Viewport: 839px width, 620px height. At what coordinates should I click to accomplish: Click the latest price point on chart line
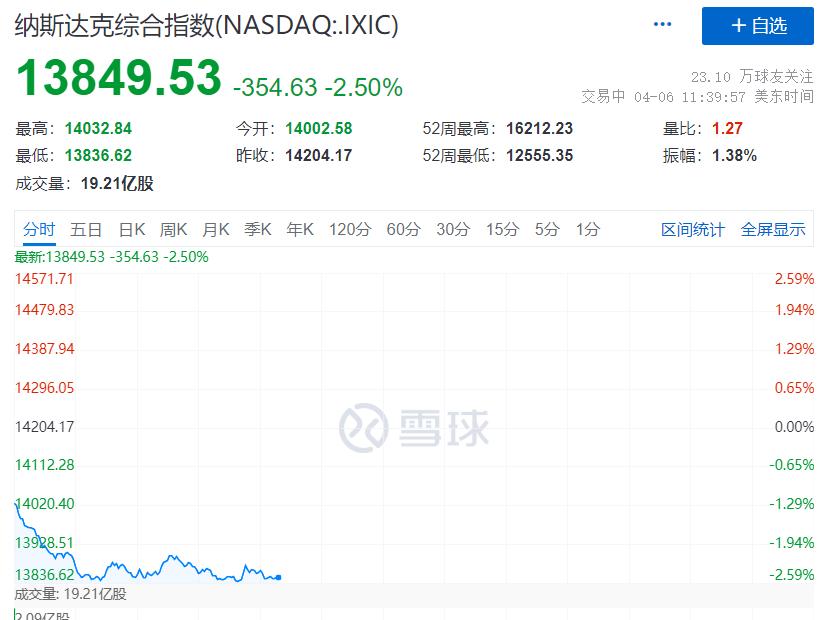278,577
